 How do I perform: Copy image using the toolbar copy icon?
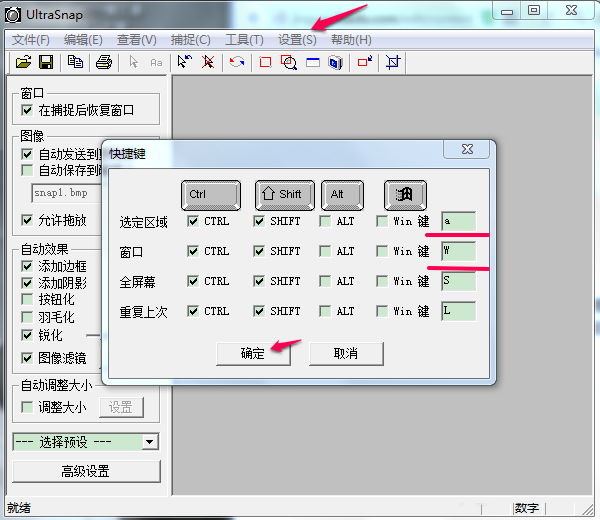(x=75, y=62)
